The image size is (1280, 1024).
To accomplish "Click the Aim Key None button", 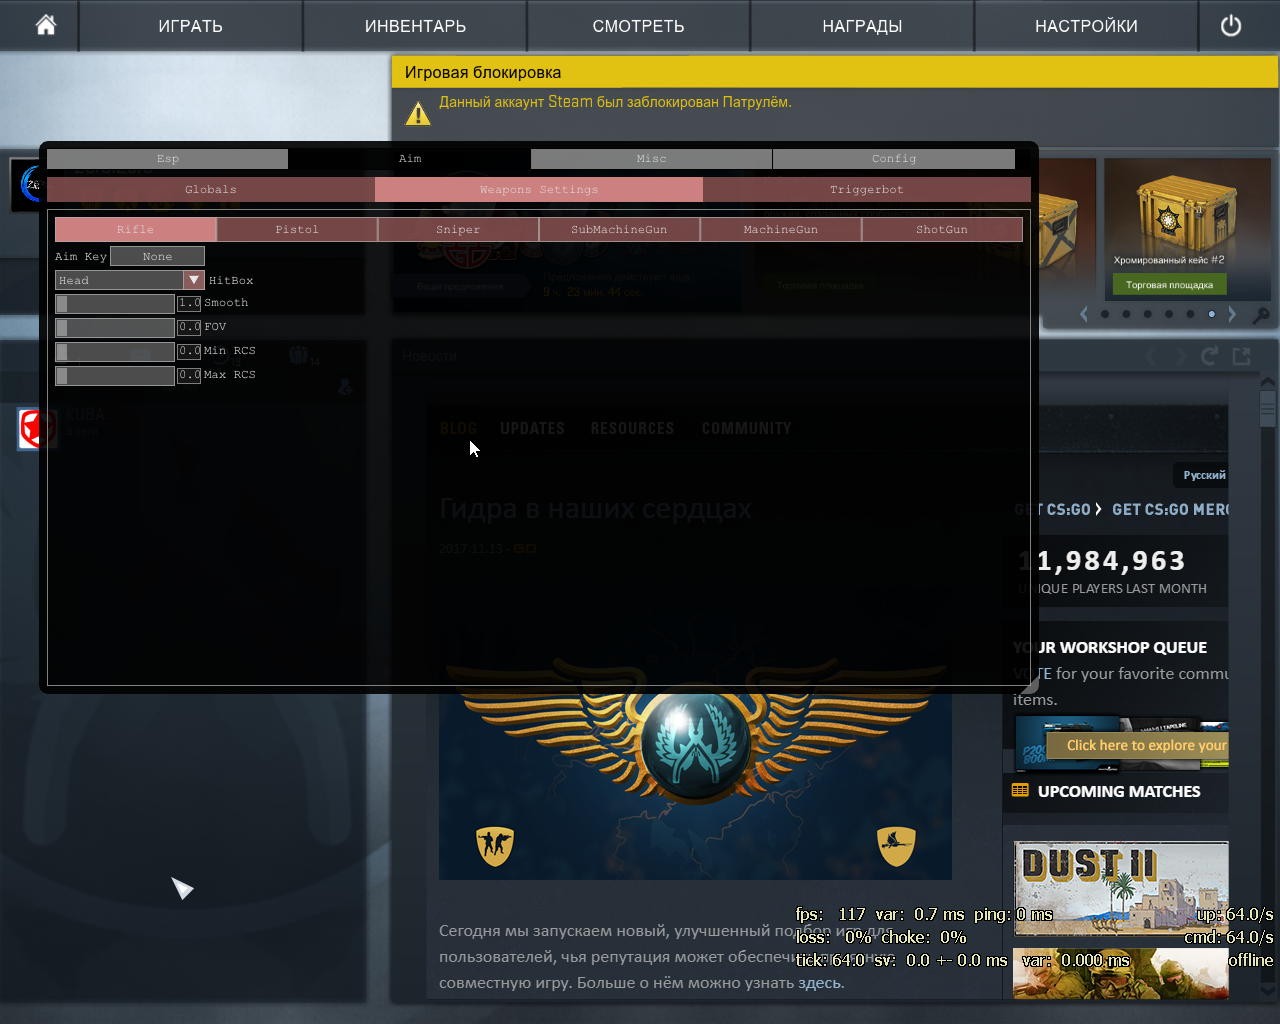I will (157, 256).
